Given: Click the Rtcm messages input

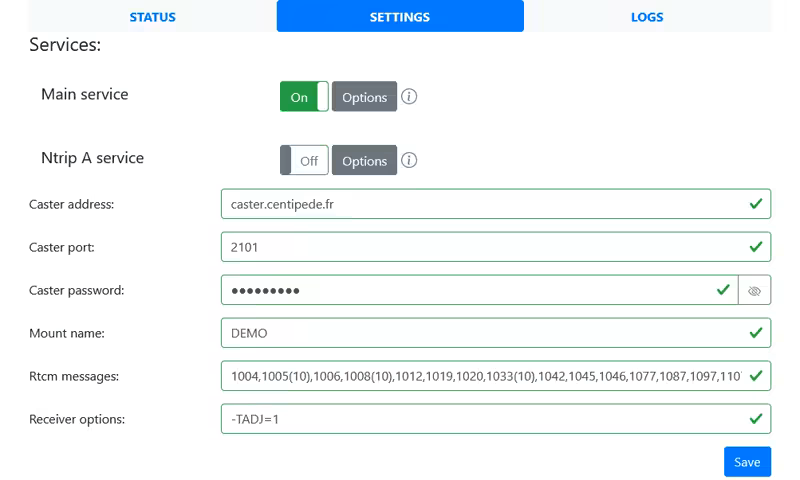Looking at the screenshot, I should [480, 376].
